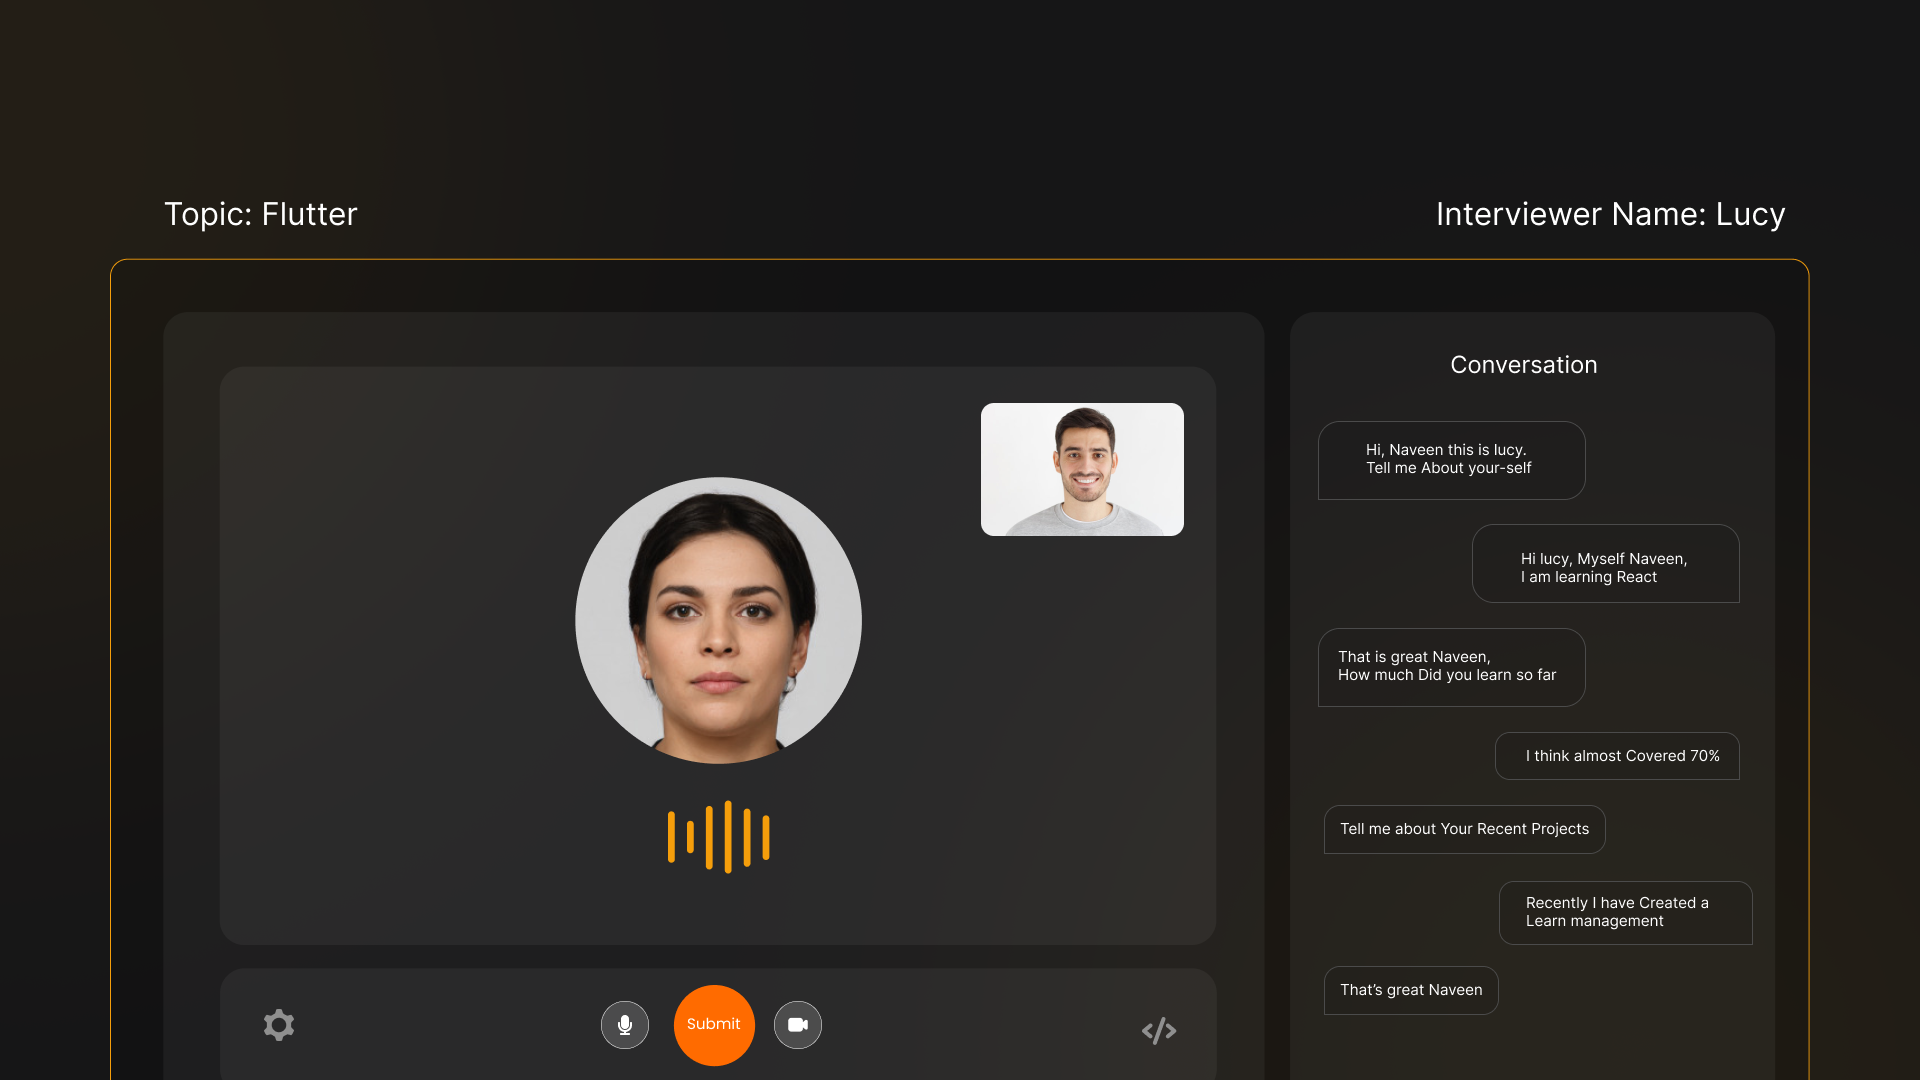Click Lucy's circular avatar
The image size is (1920, 1080).
(x=718, y=620)
